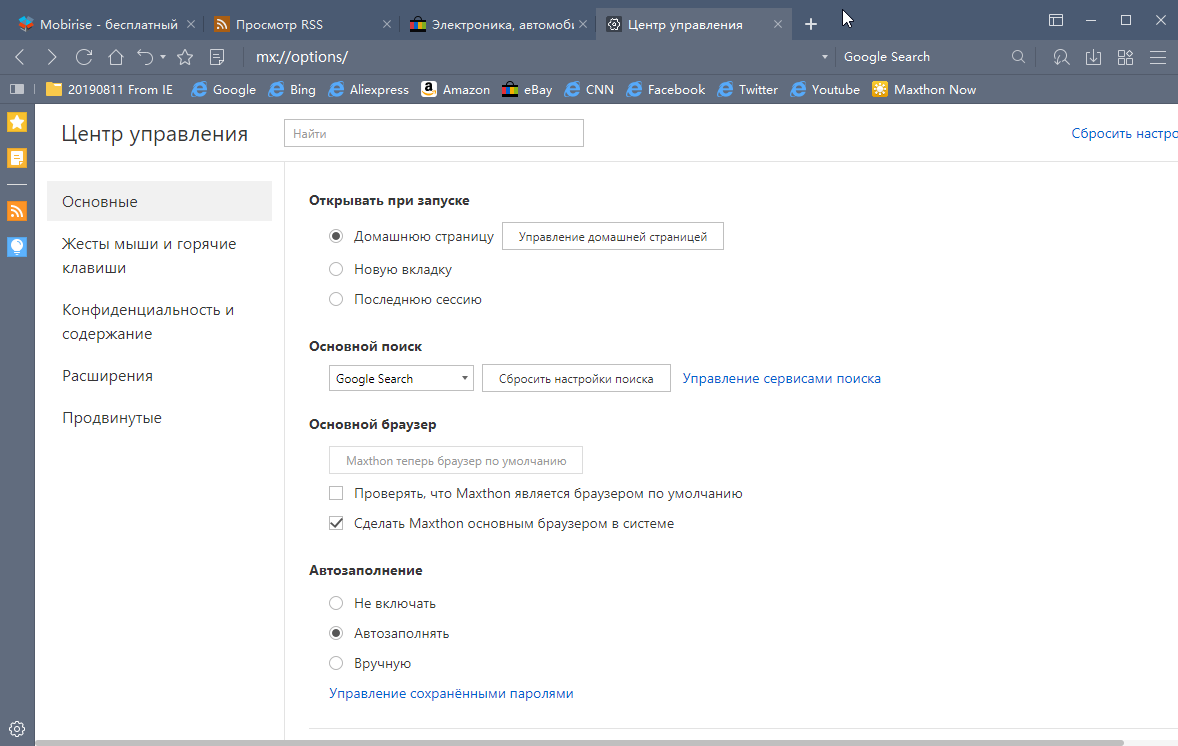Open the lightbulb icon in sidebar
The image size is (1178, 746).
click(x=17, y=246)
